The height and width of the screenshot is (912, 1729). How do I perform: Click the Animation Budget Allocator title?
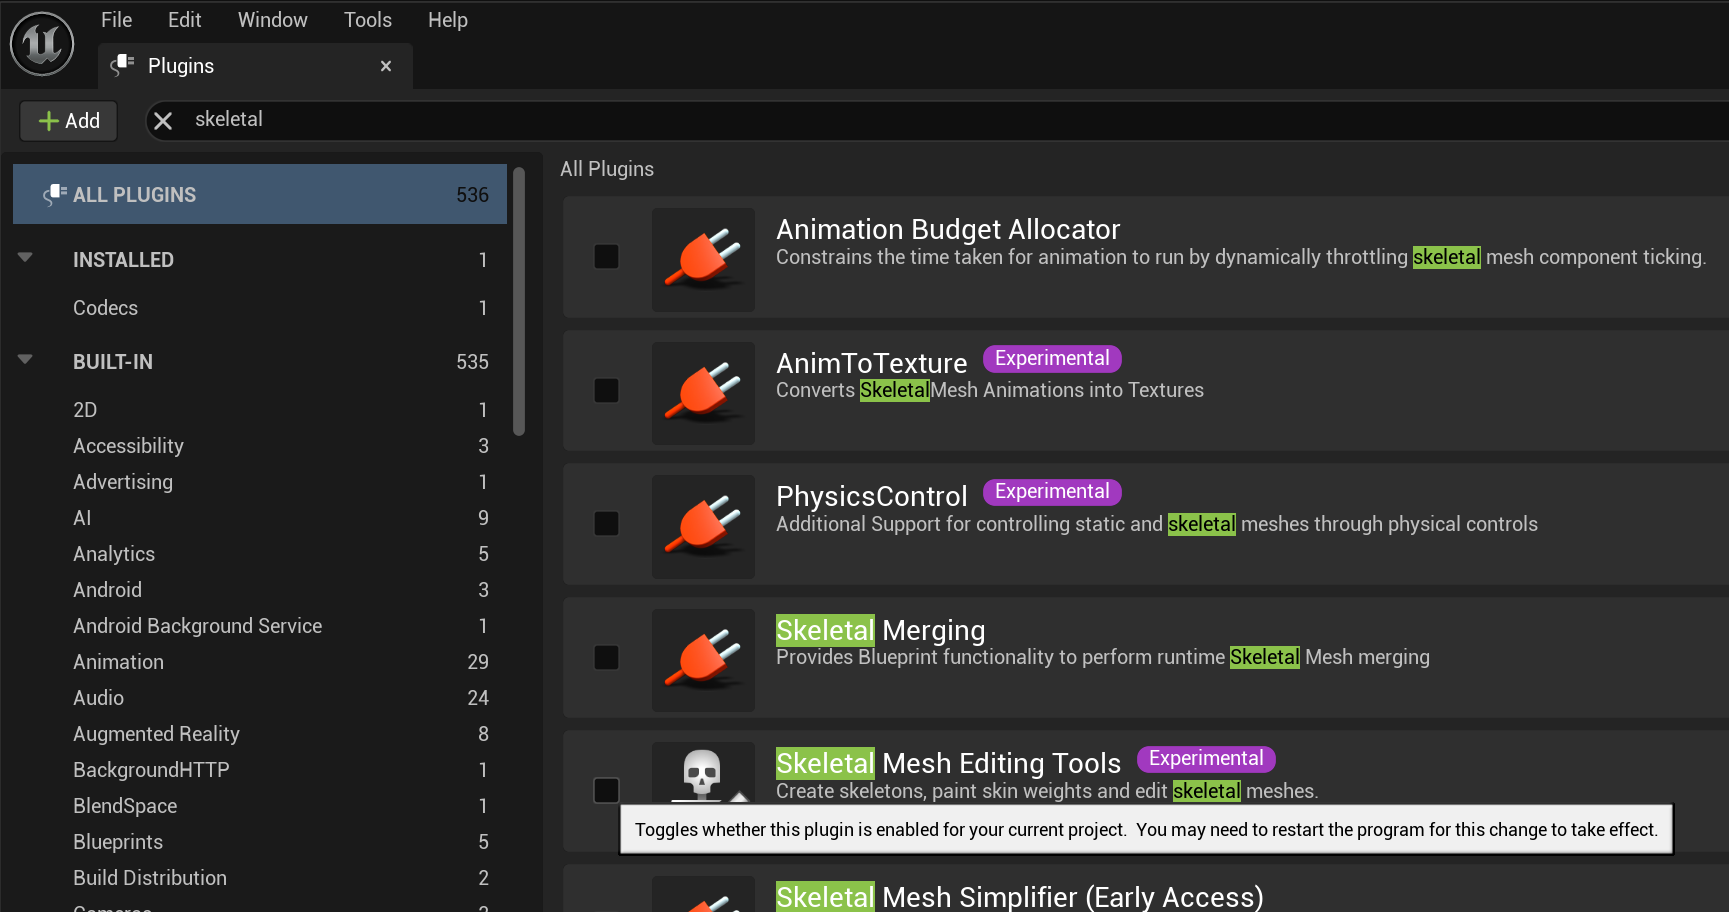948,229
